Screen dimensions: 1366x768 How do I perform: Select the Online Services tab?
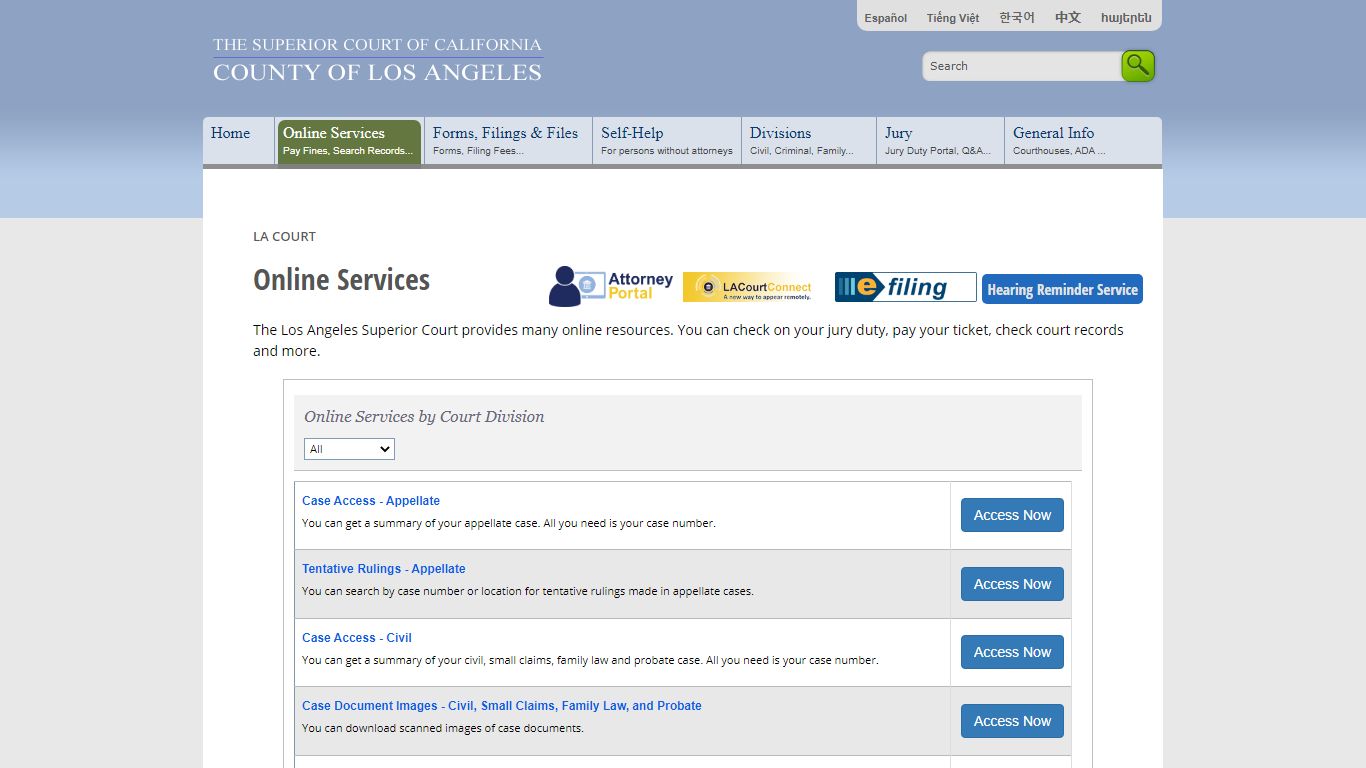coord(349,141)
